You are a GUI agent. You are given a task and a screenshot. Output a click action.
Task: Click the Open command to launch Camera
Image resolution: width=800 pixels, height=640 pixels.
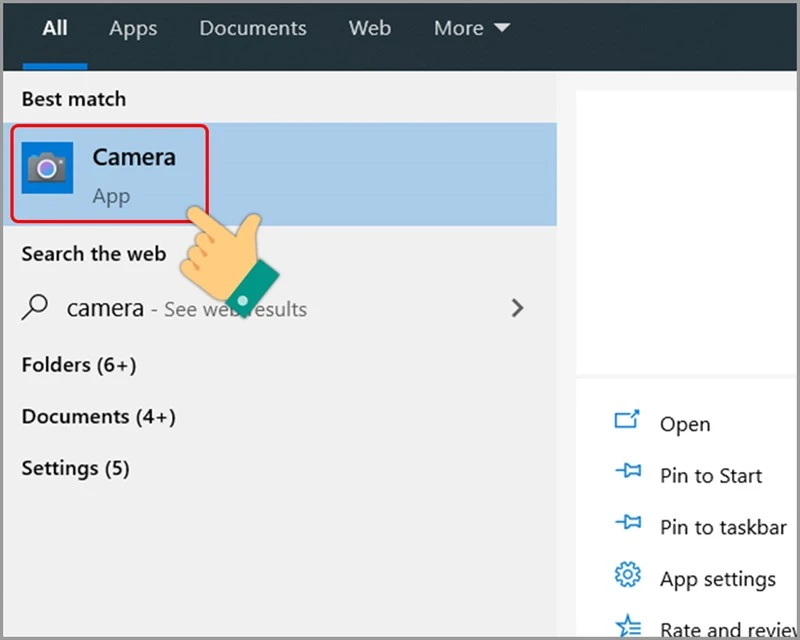pos(685,423)
